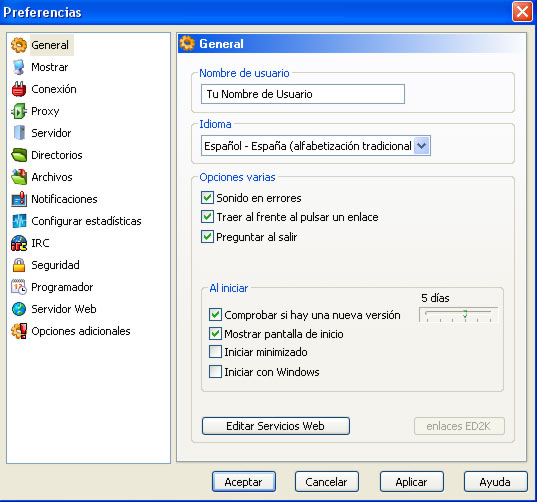Image resolution: width=537 pixels, height=502 pixels.
Task: Open the Conexión plug icon section
Action: pyautogui.click(x=19, y=89)
